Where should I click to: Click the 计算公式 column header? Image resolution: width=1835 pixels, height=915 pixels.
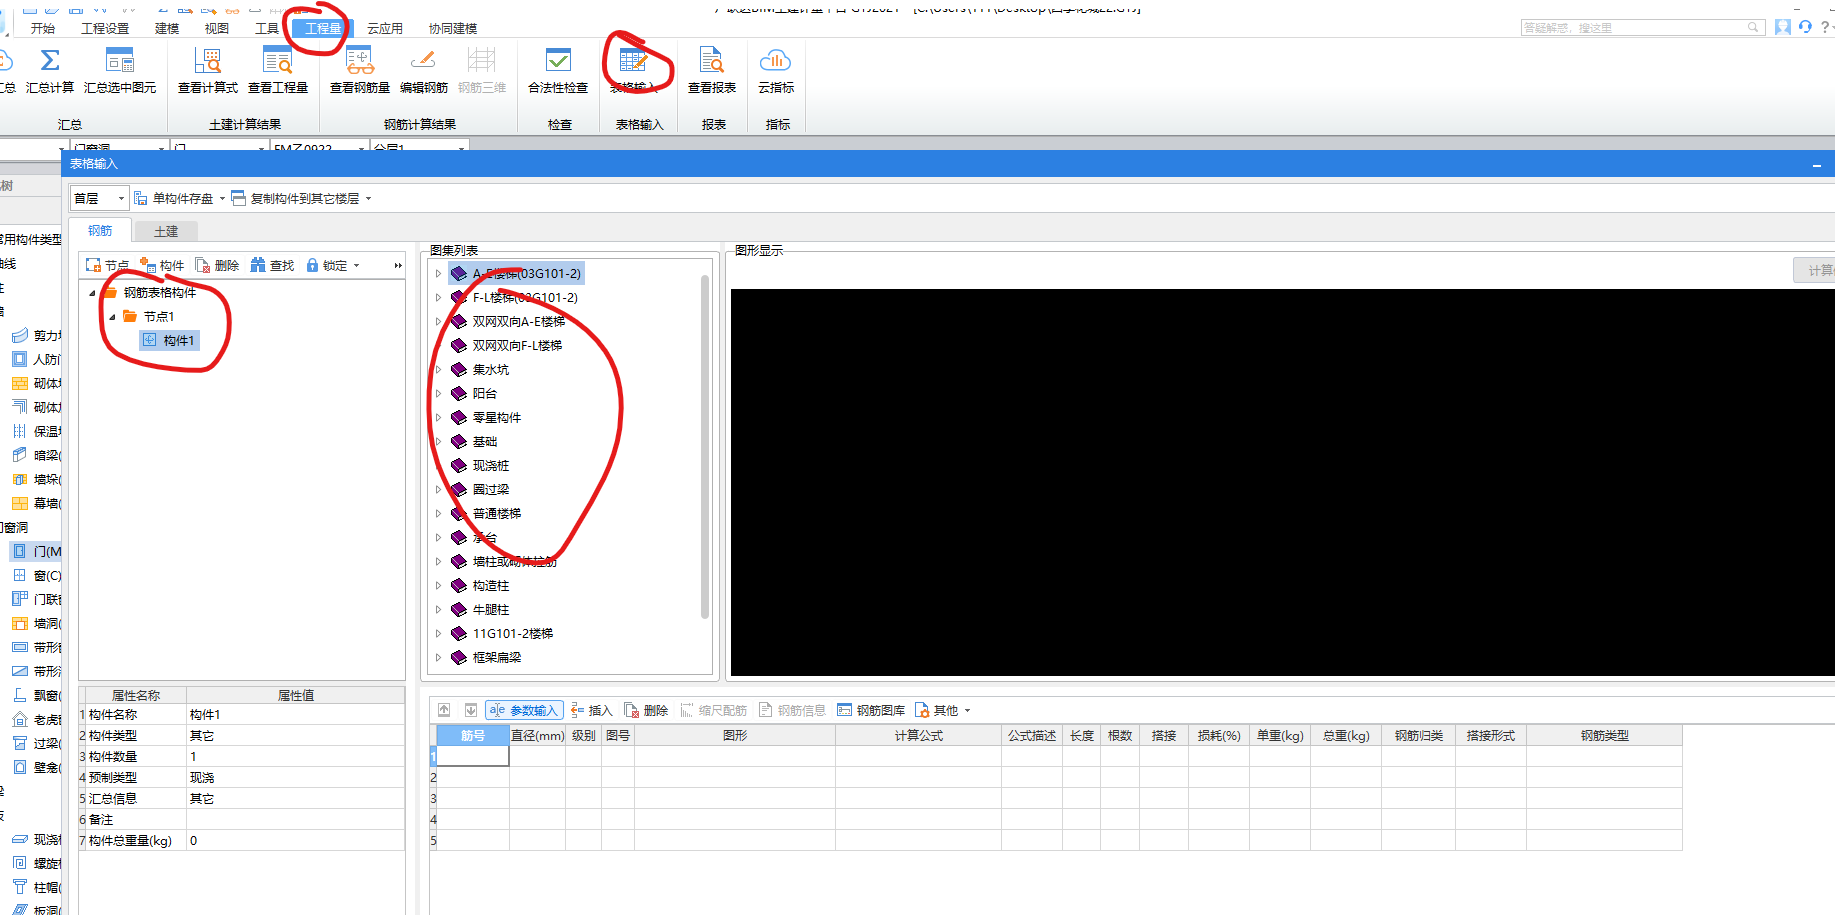[918, 735]
